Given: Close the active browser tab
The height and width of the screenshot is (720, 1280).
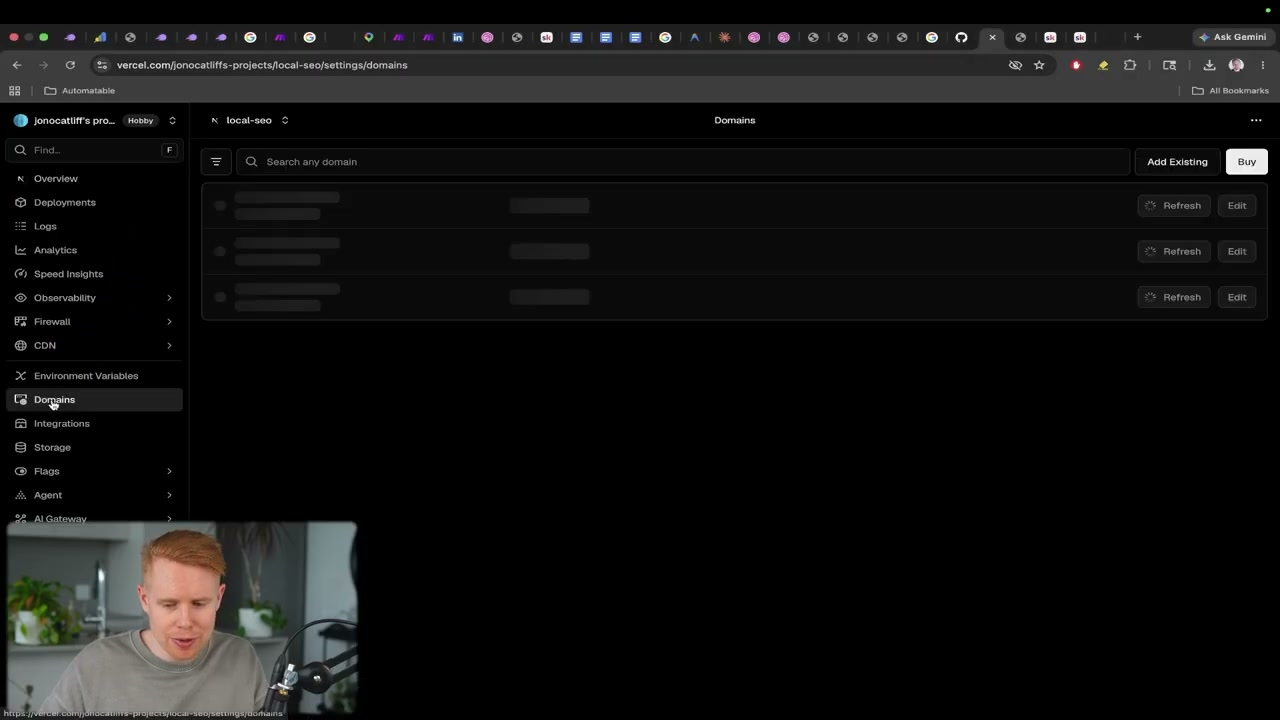Looking at the screenshot, I should coord(992,37).
